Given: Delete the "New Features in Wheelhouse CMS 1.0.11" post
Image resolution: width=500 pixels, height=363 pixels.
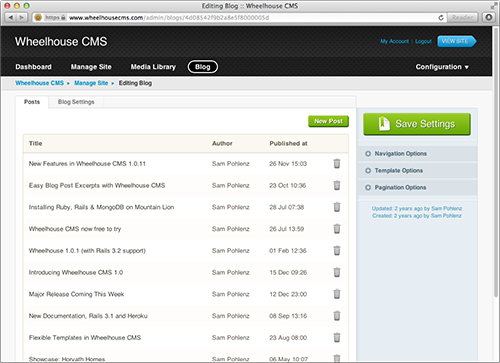Looking at the screenshot, I should [x=337, y=163].
